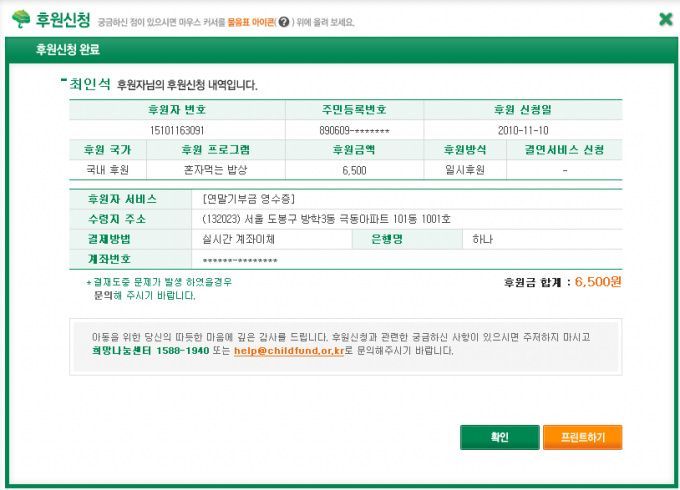Click the question mark help icon

283,22
